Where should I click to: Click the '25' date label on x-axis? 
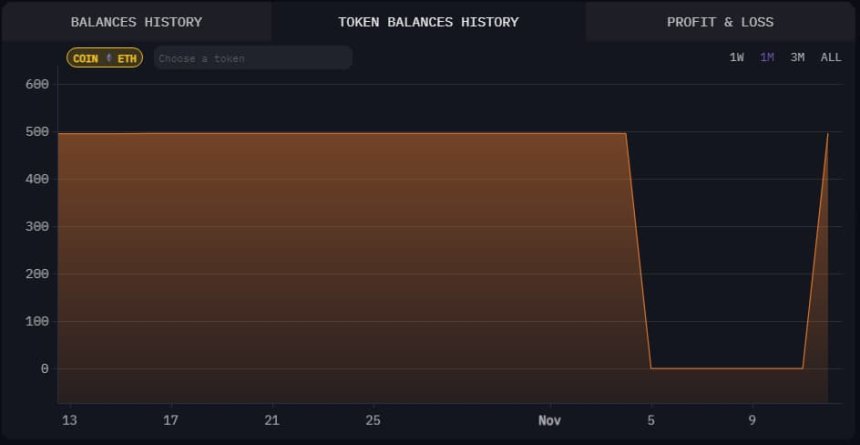click(373, 420)
